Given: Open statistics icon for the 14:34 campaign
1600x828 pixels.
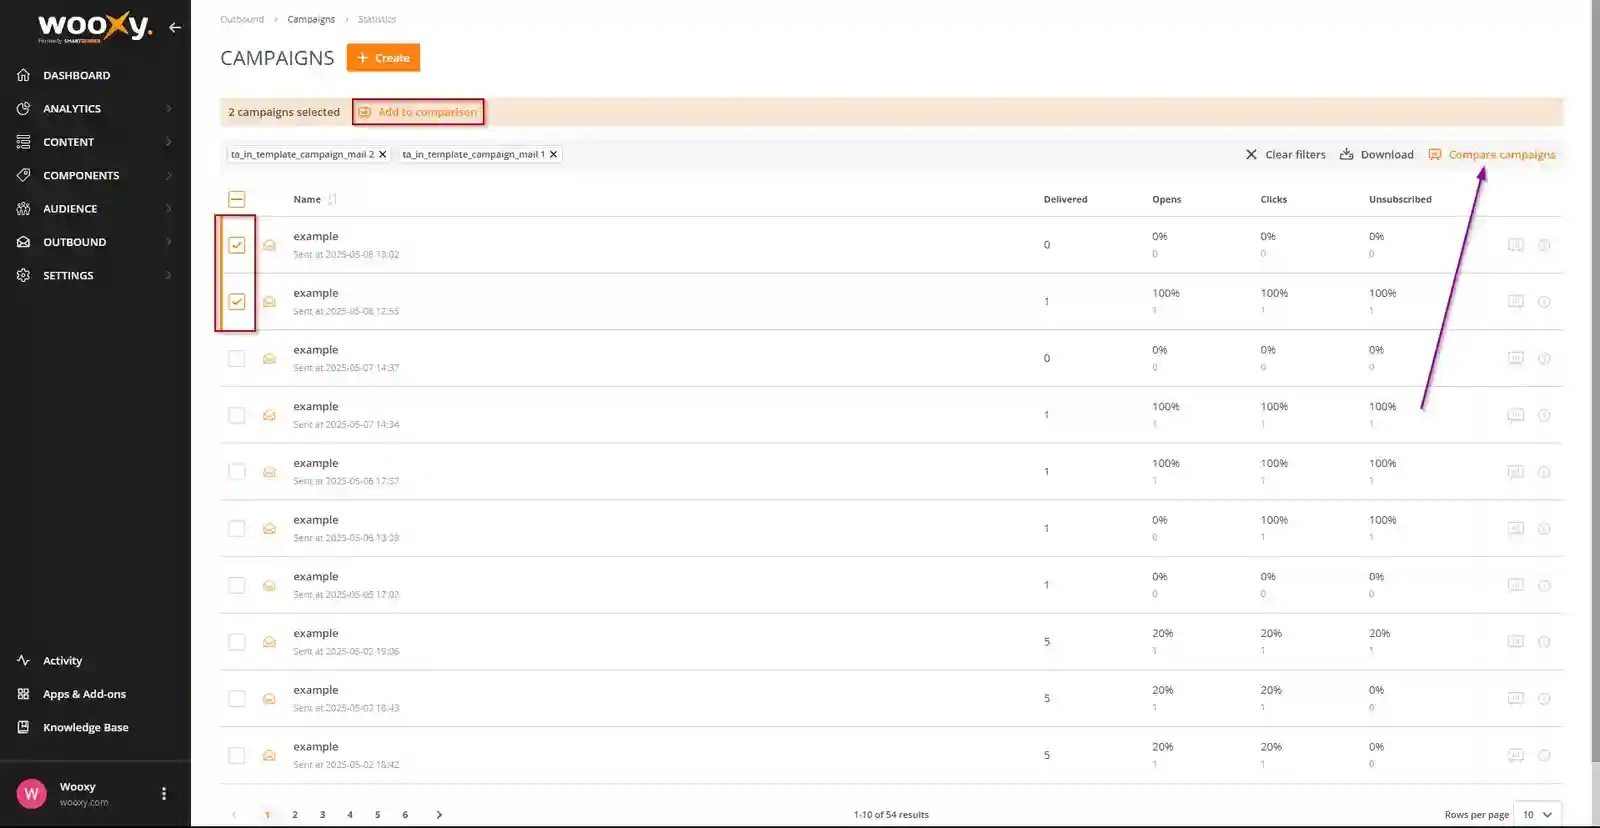Looking at the screenshot, I should (x=1516, y=415).
